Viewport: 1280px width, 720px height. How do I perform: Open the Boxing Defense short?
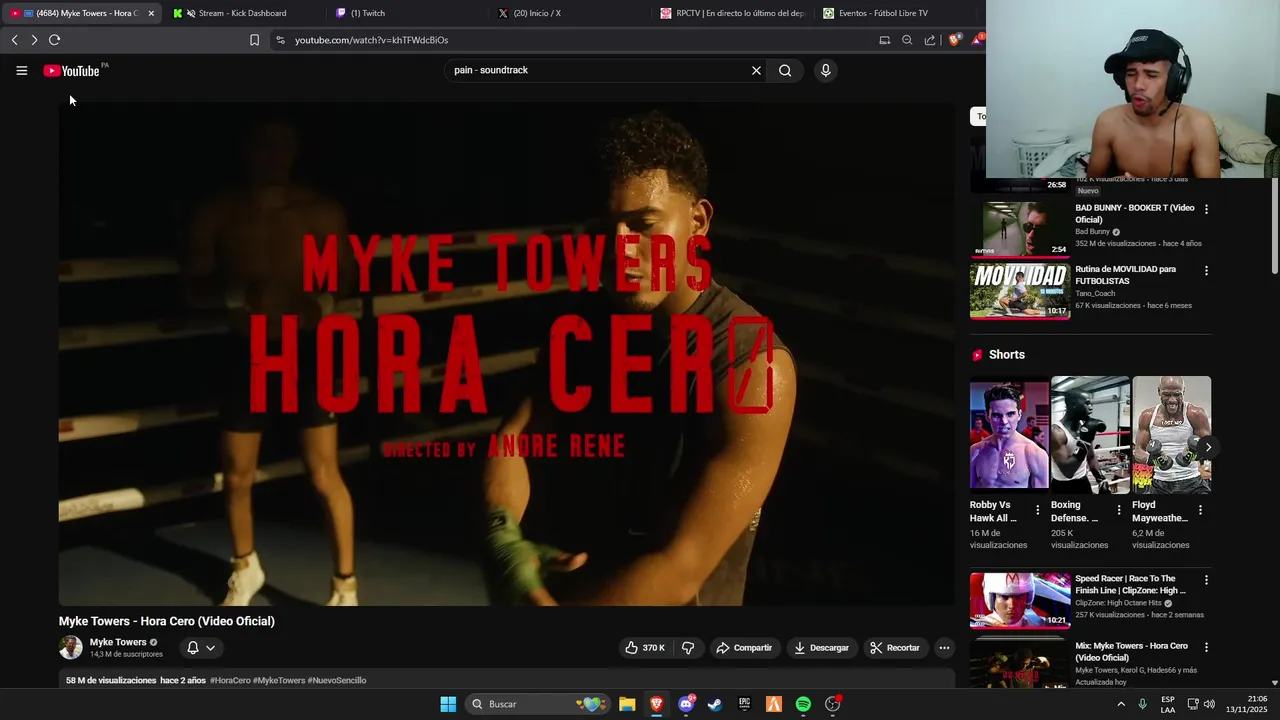coord(1090,433)
